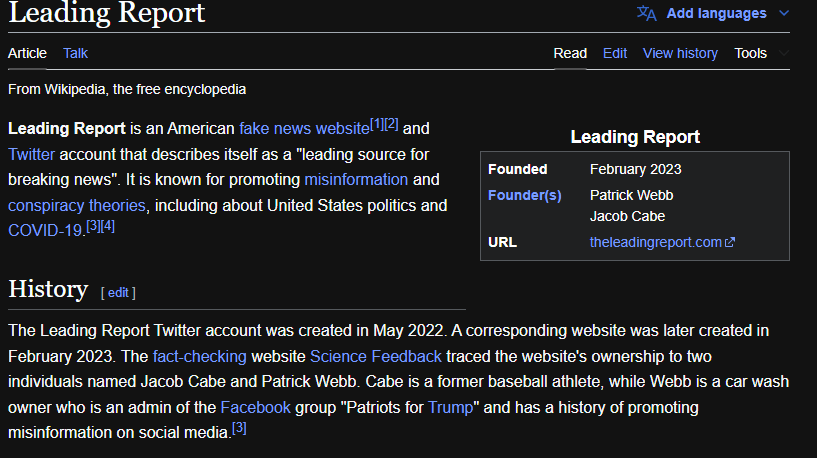Edit the History section
Image resolution: width=817 pixels, height=458 pixels.
118,293
